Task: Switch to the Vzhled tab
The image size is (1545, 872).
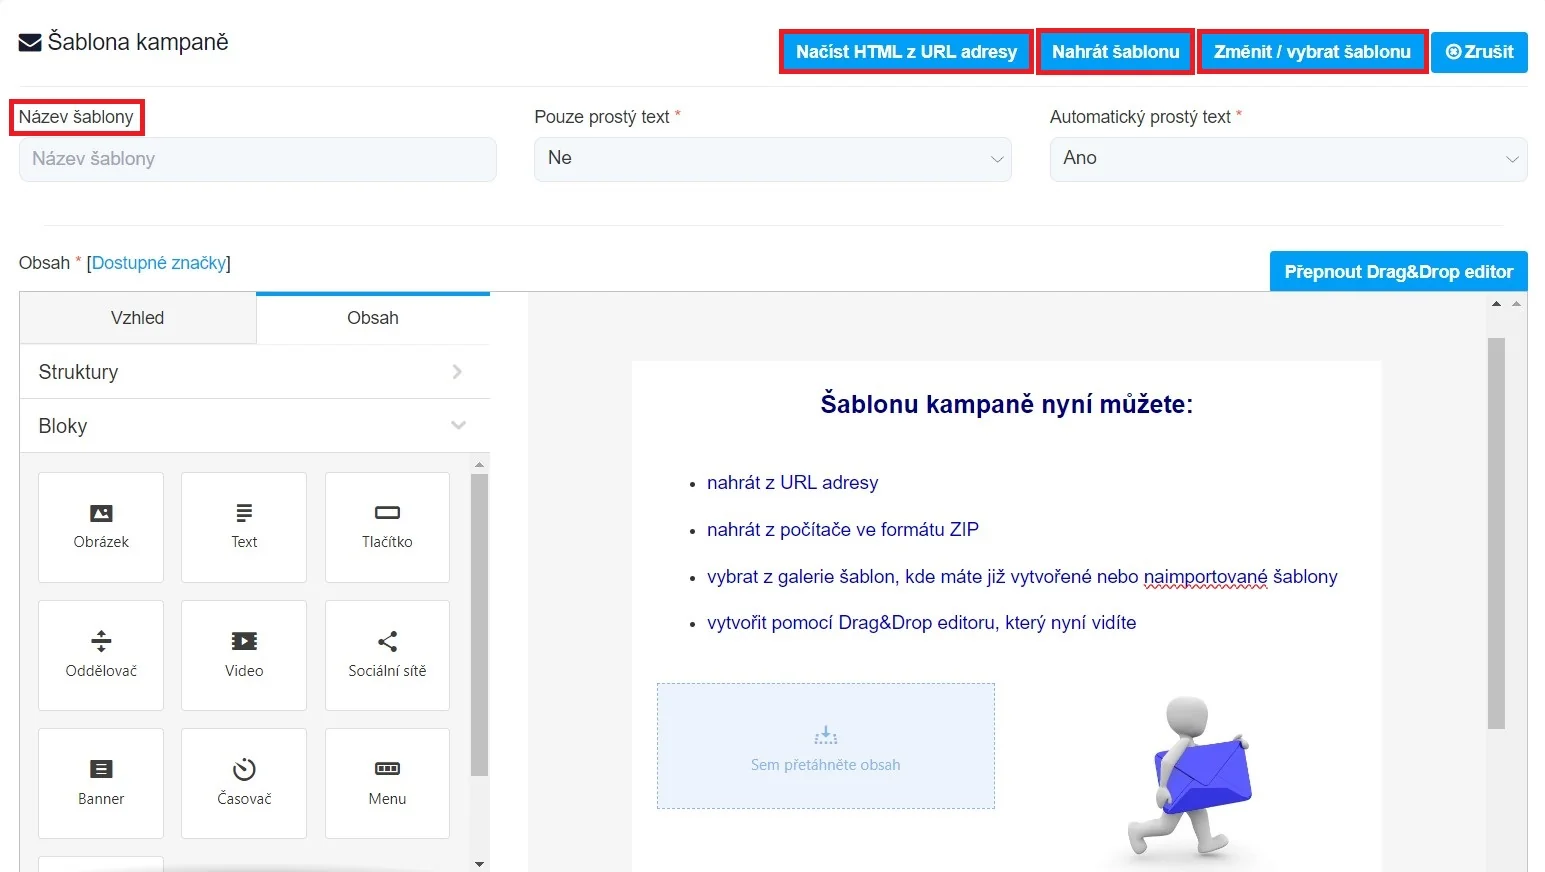Action: (138, 318)
